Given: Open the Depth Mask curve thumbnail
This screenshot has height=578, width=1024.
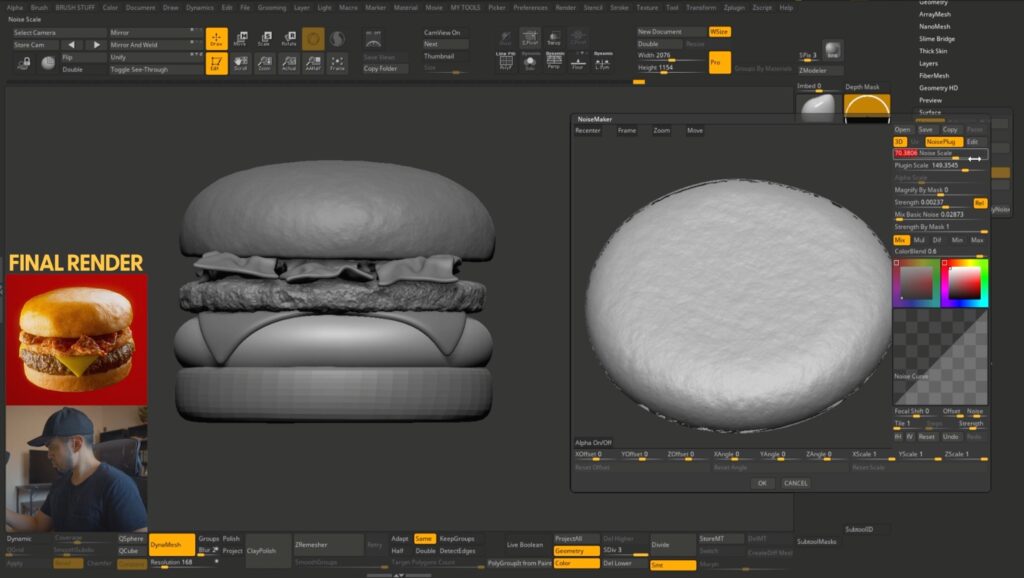Looking at the screenshot, I should (x=867, y=108).
